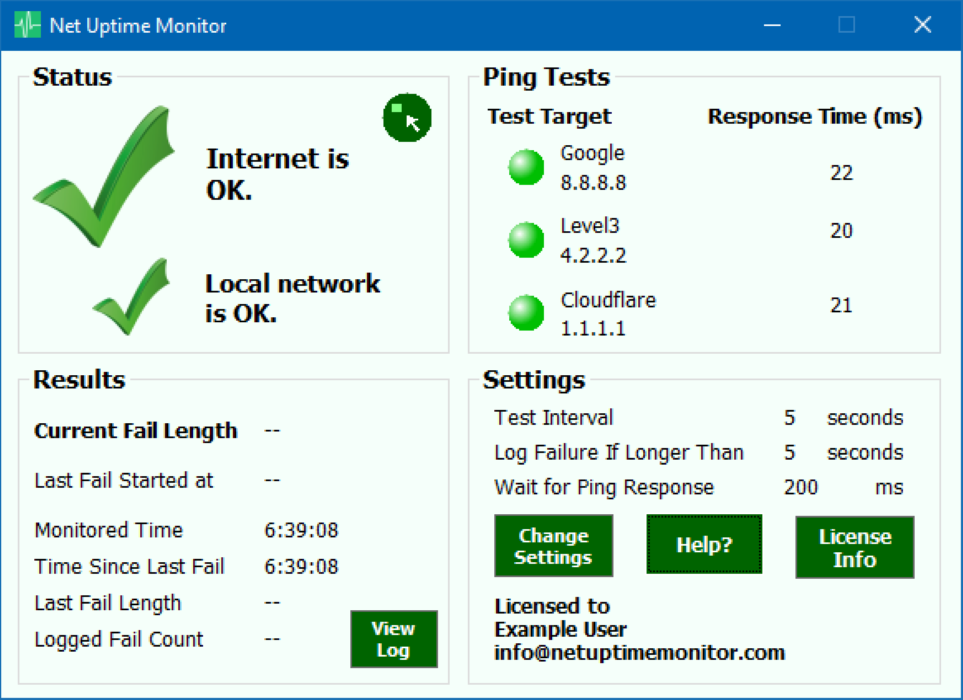Click the 'Internet is OK.' status text
Image resolution: width=963 pixels, height=700 pixels.
click(278, 174)
